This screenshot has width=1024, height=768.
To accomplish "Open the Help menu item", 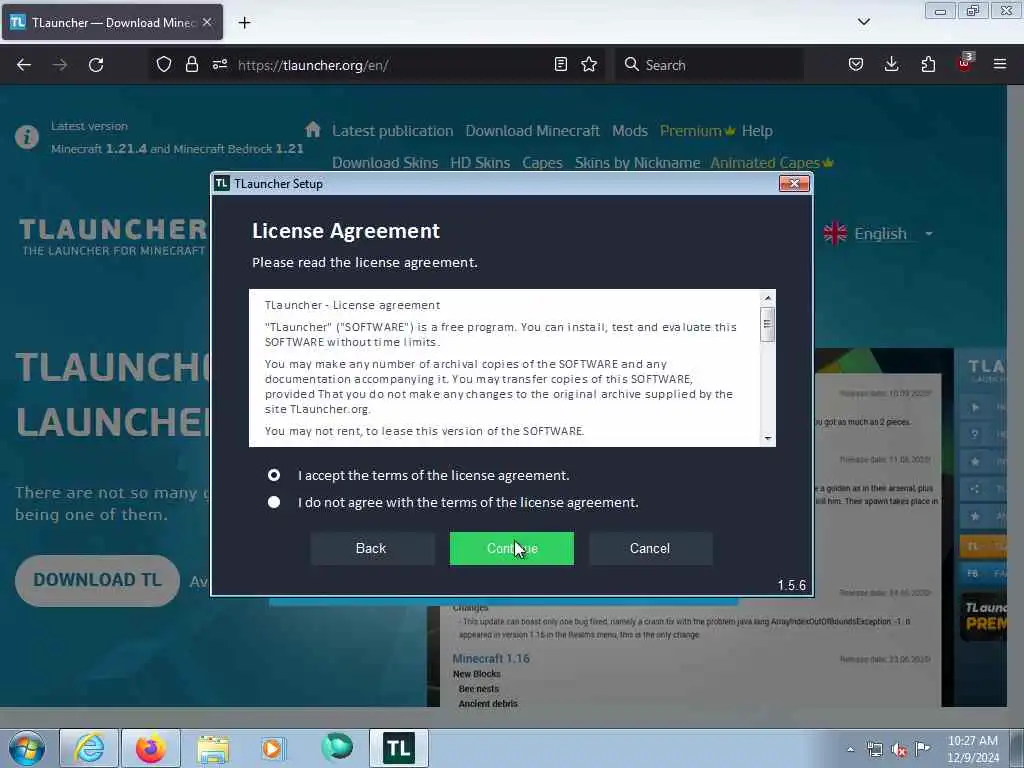I will click(x=757, y=131).
